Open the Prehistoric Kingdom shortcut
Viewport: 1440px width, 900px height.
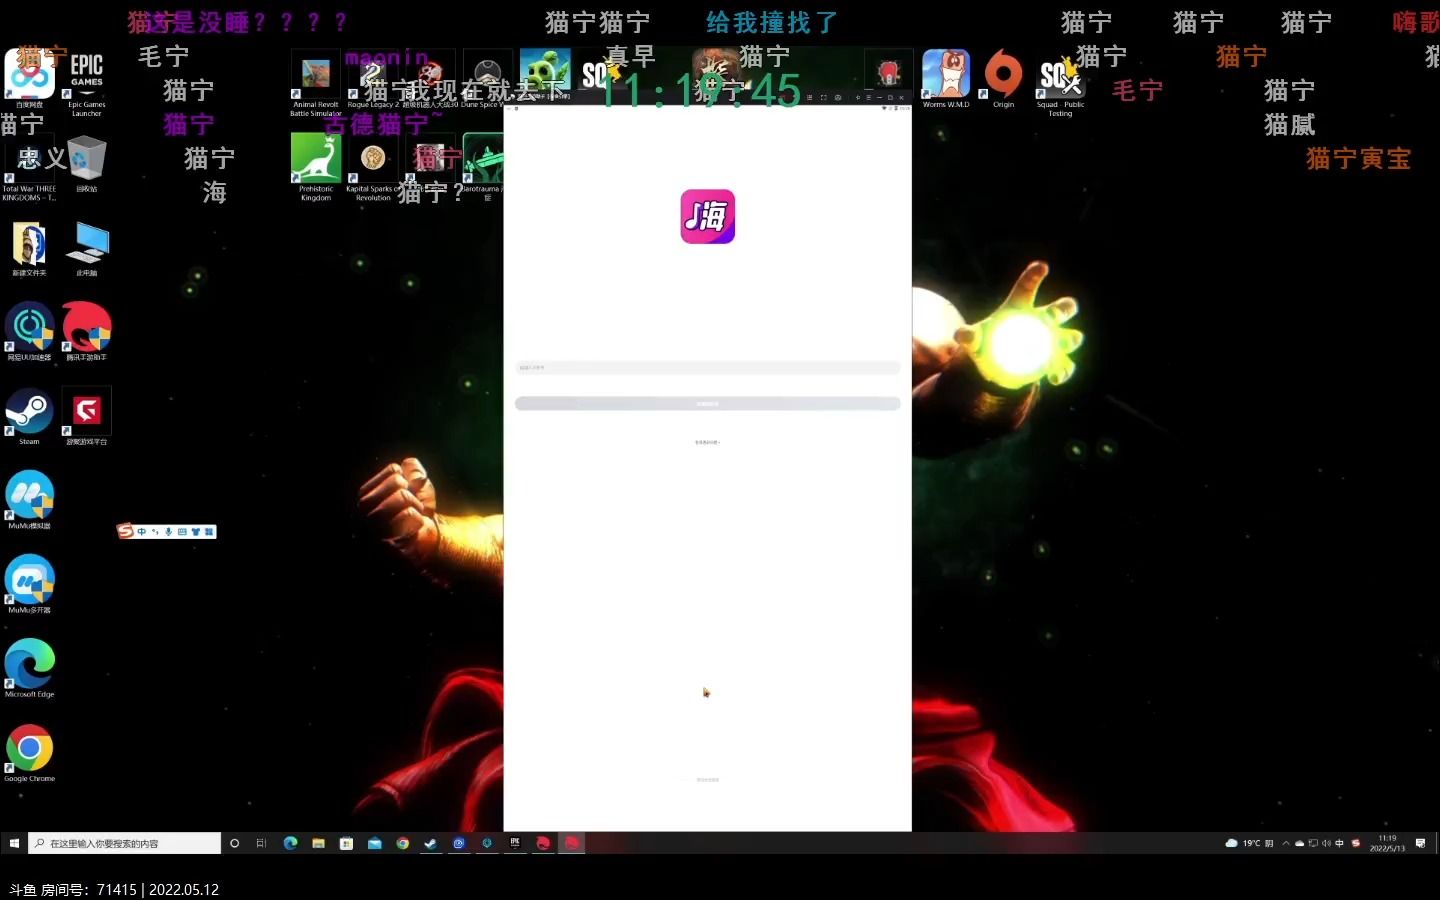click(x=316, y=167)
